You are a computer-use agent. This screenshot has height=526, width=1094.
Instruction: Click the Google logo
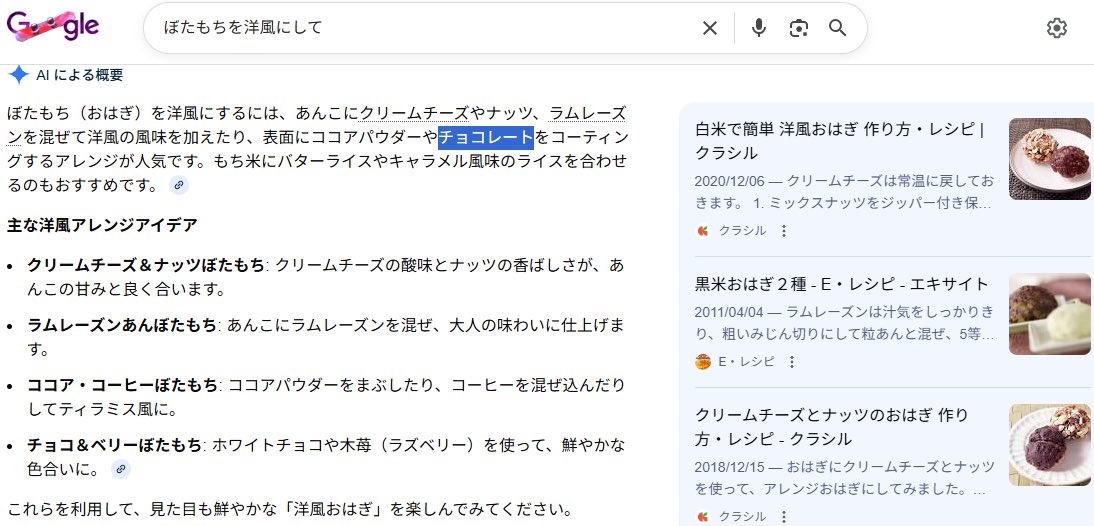[53, 27]
